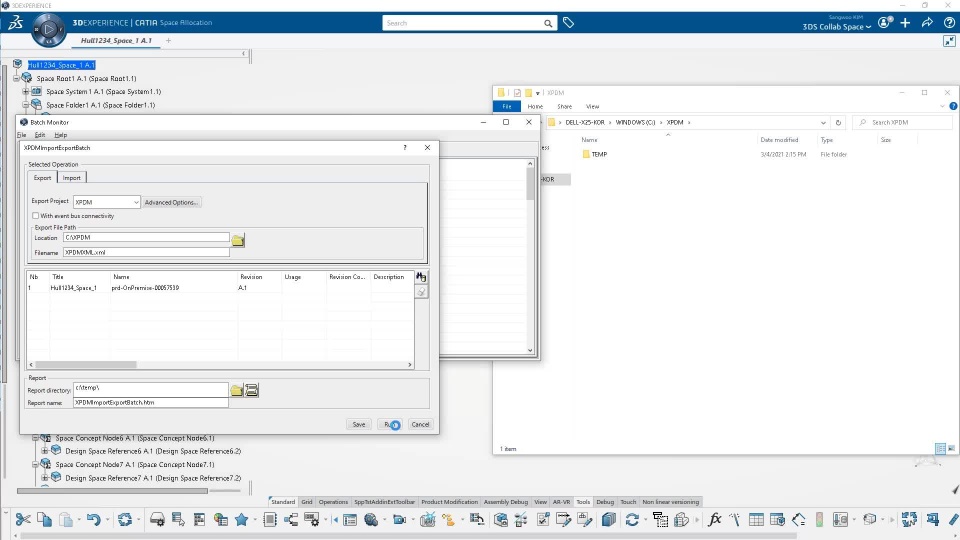Click the binoculars object search icon

421,277
